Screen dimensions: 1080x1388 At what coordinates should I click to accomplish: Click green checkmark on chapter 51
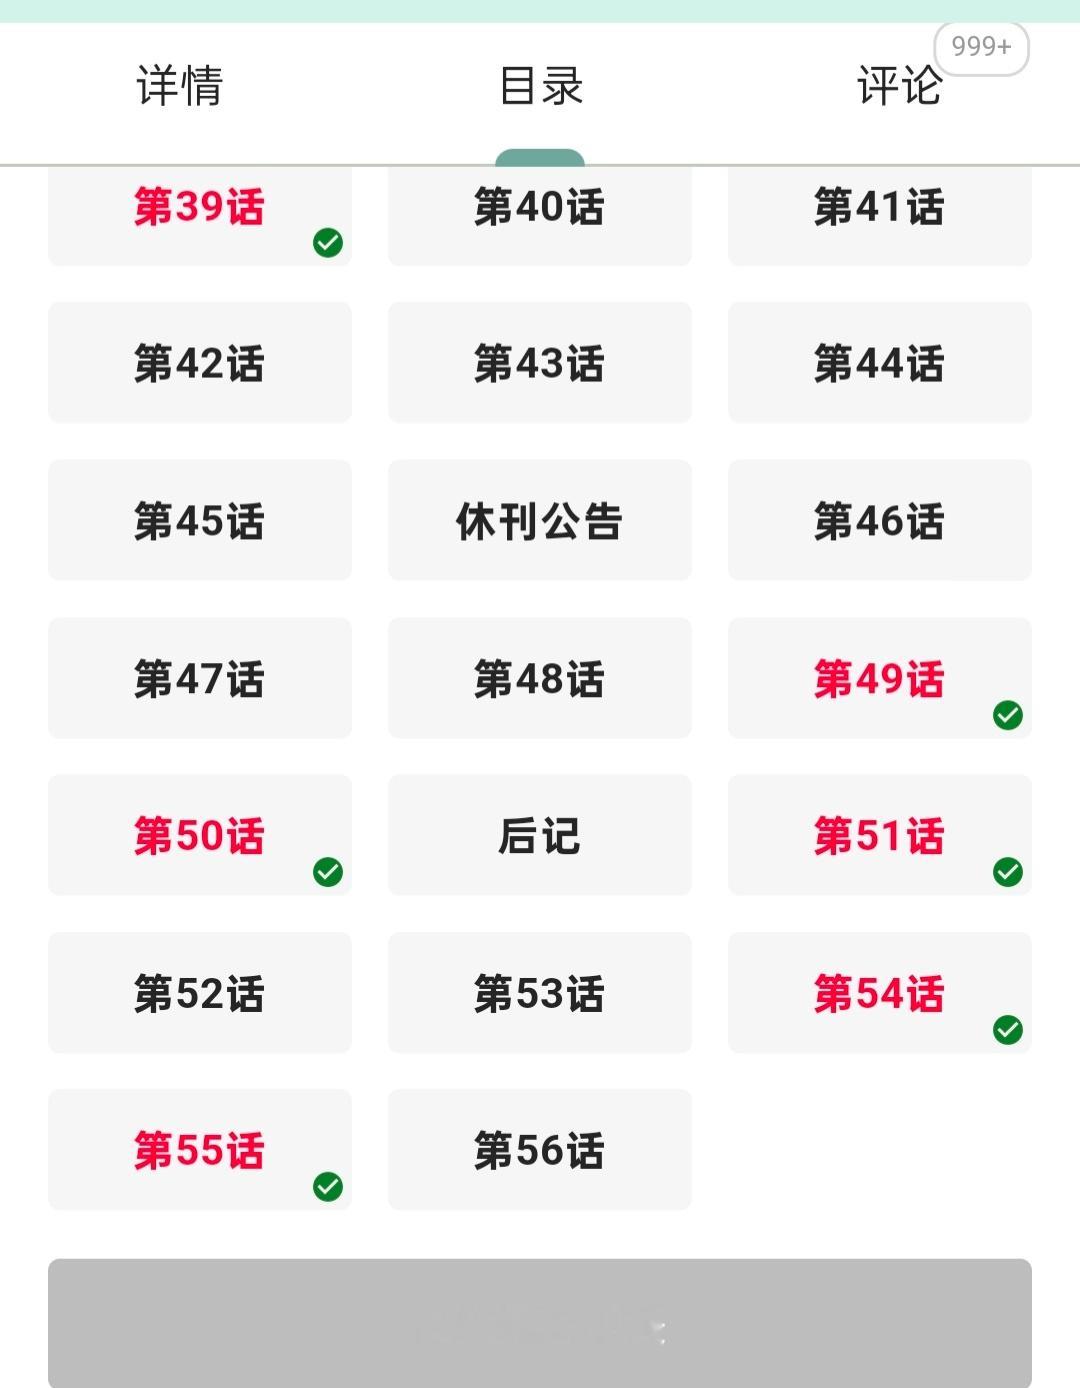coord(1008,872)
